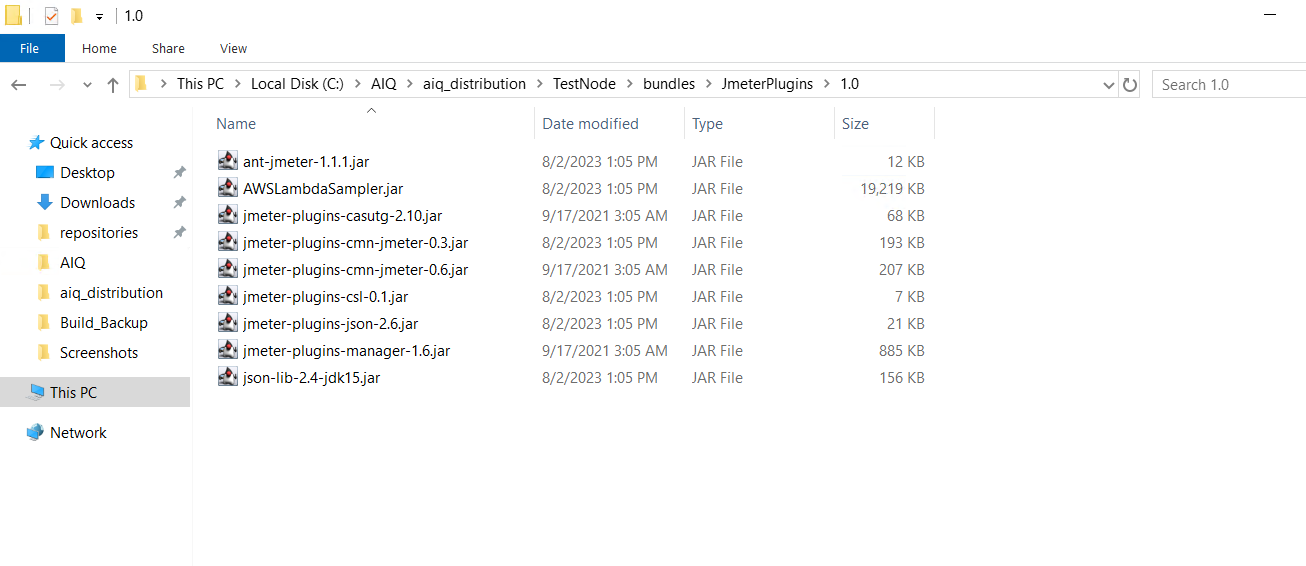Click the Up one level arrow
Screen dimensions: 1306x566
coord(113,85)
